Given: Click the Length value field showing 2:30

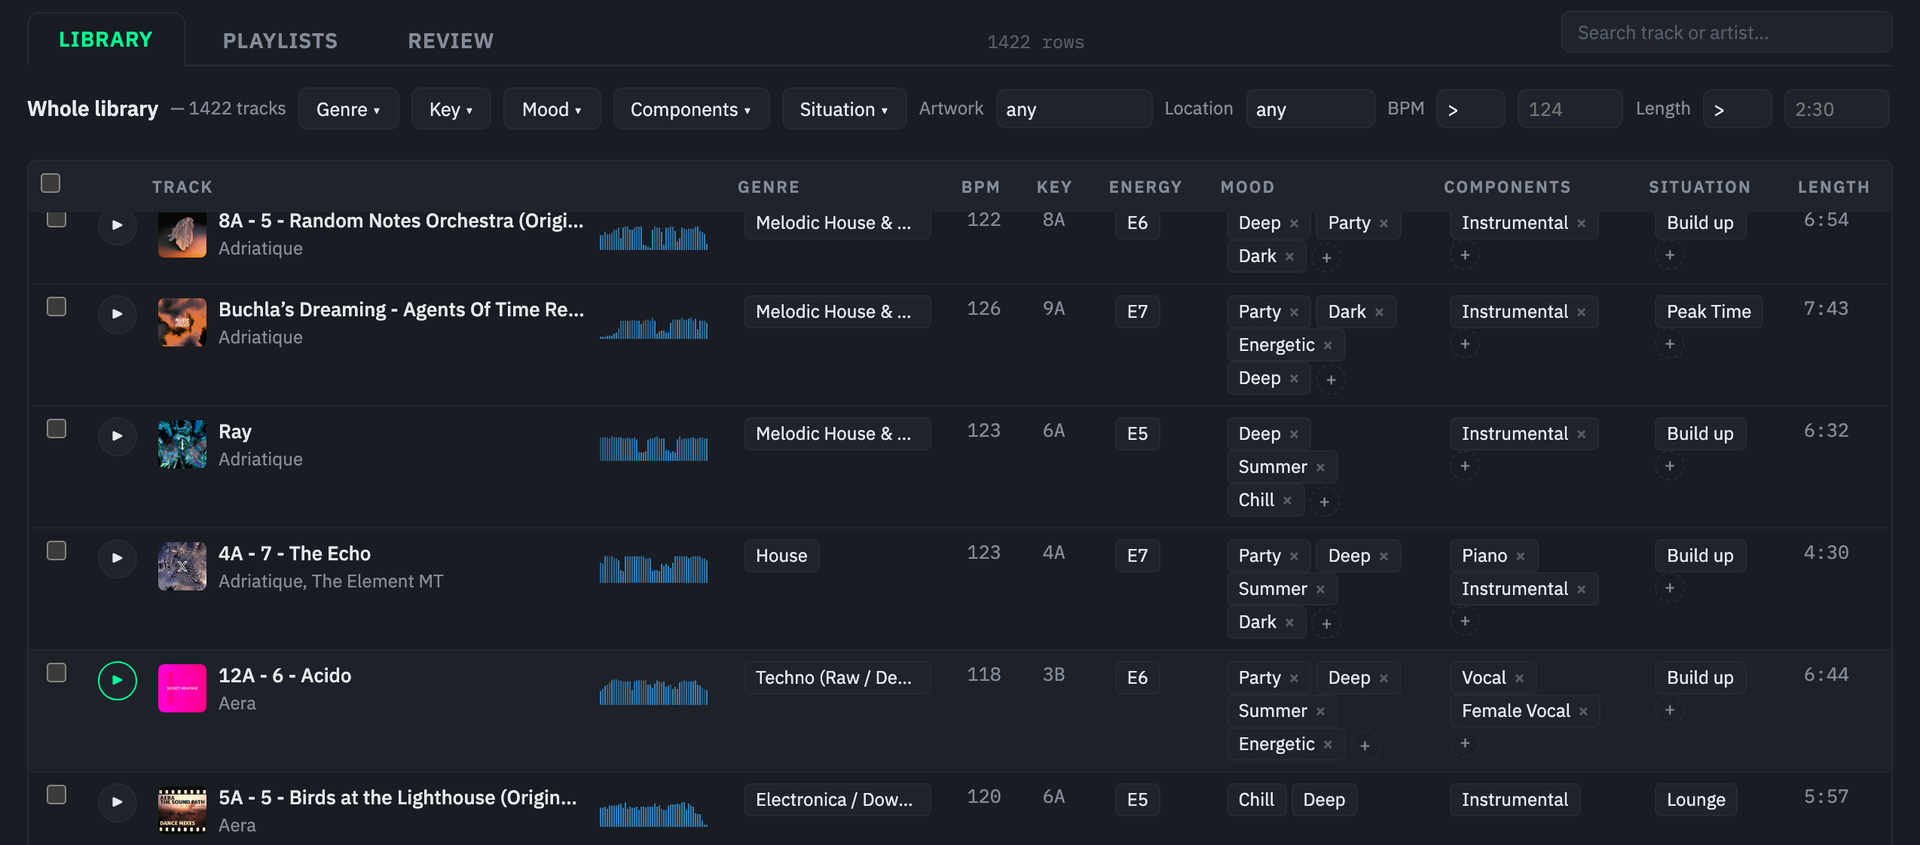Looking at the screenshot, I should (x=1836, y=109).
